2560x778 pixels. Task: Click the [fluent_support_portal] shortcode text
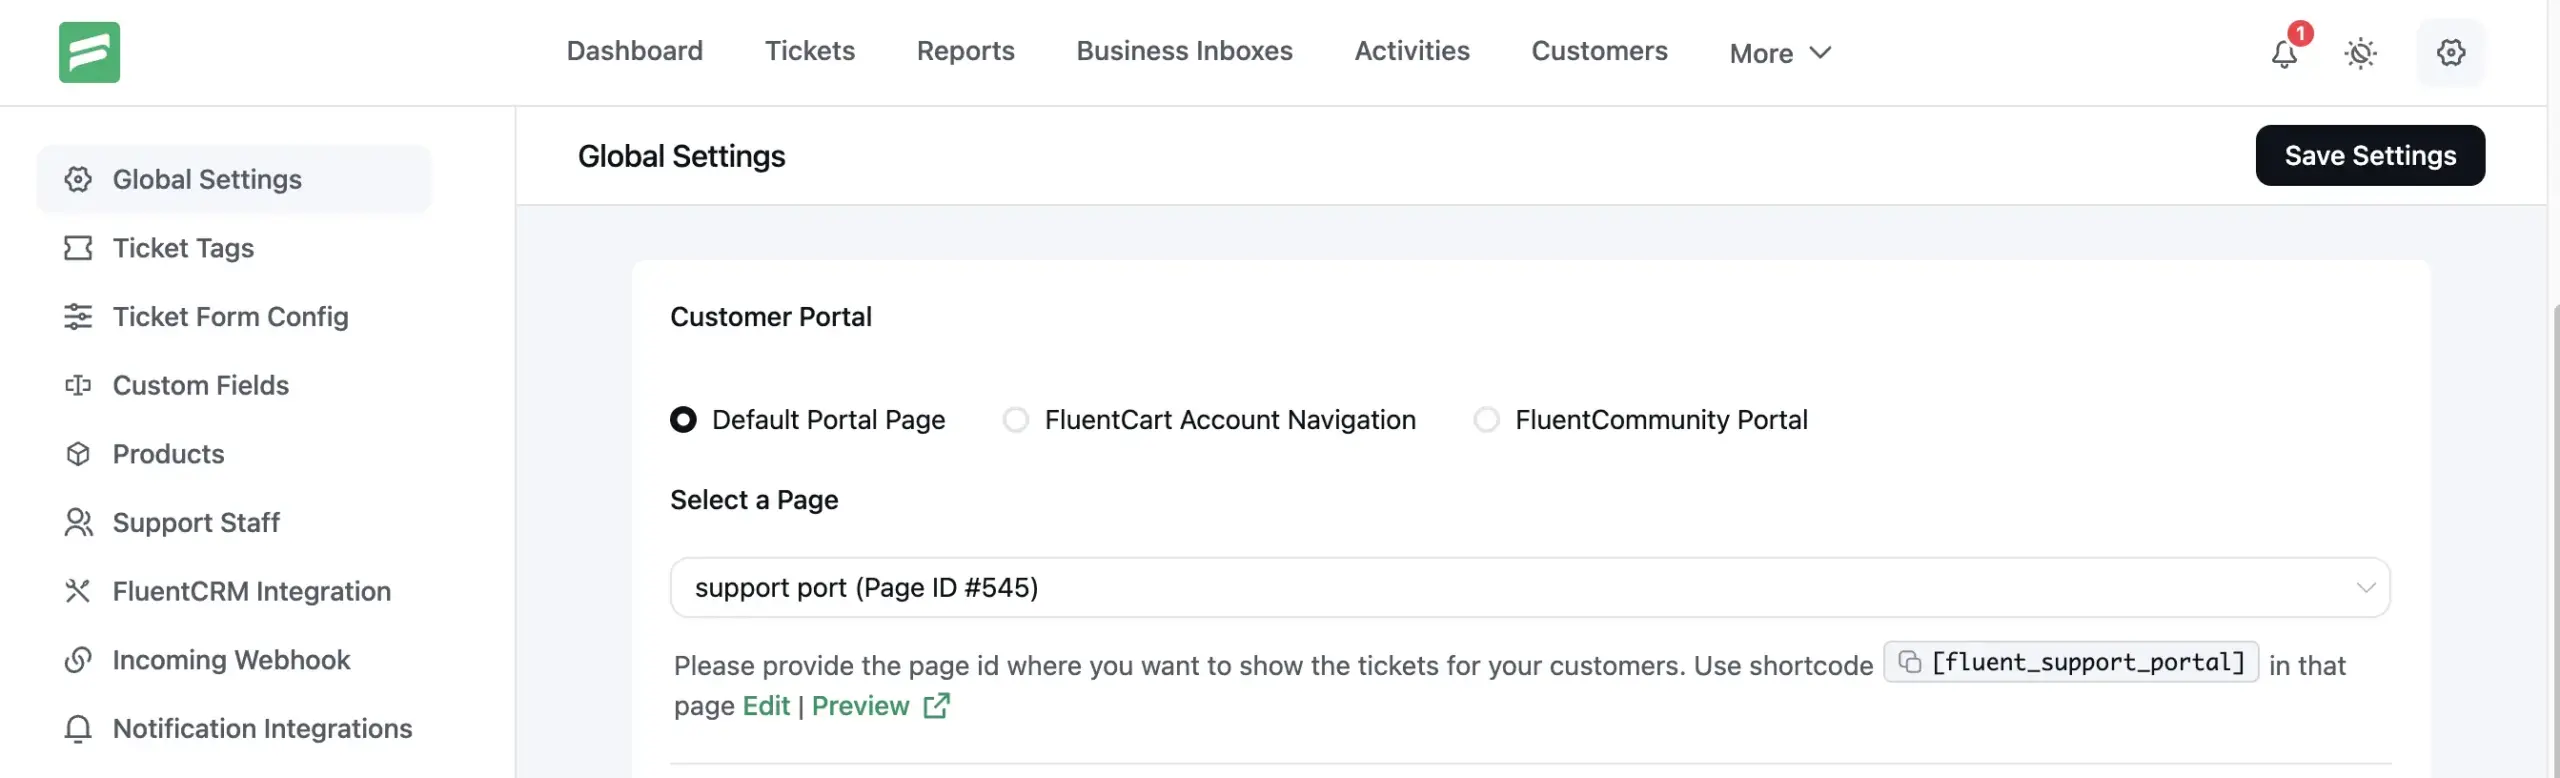click(x=2088, y=662)
